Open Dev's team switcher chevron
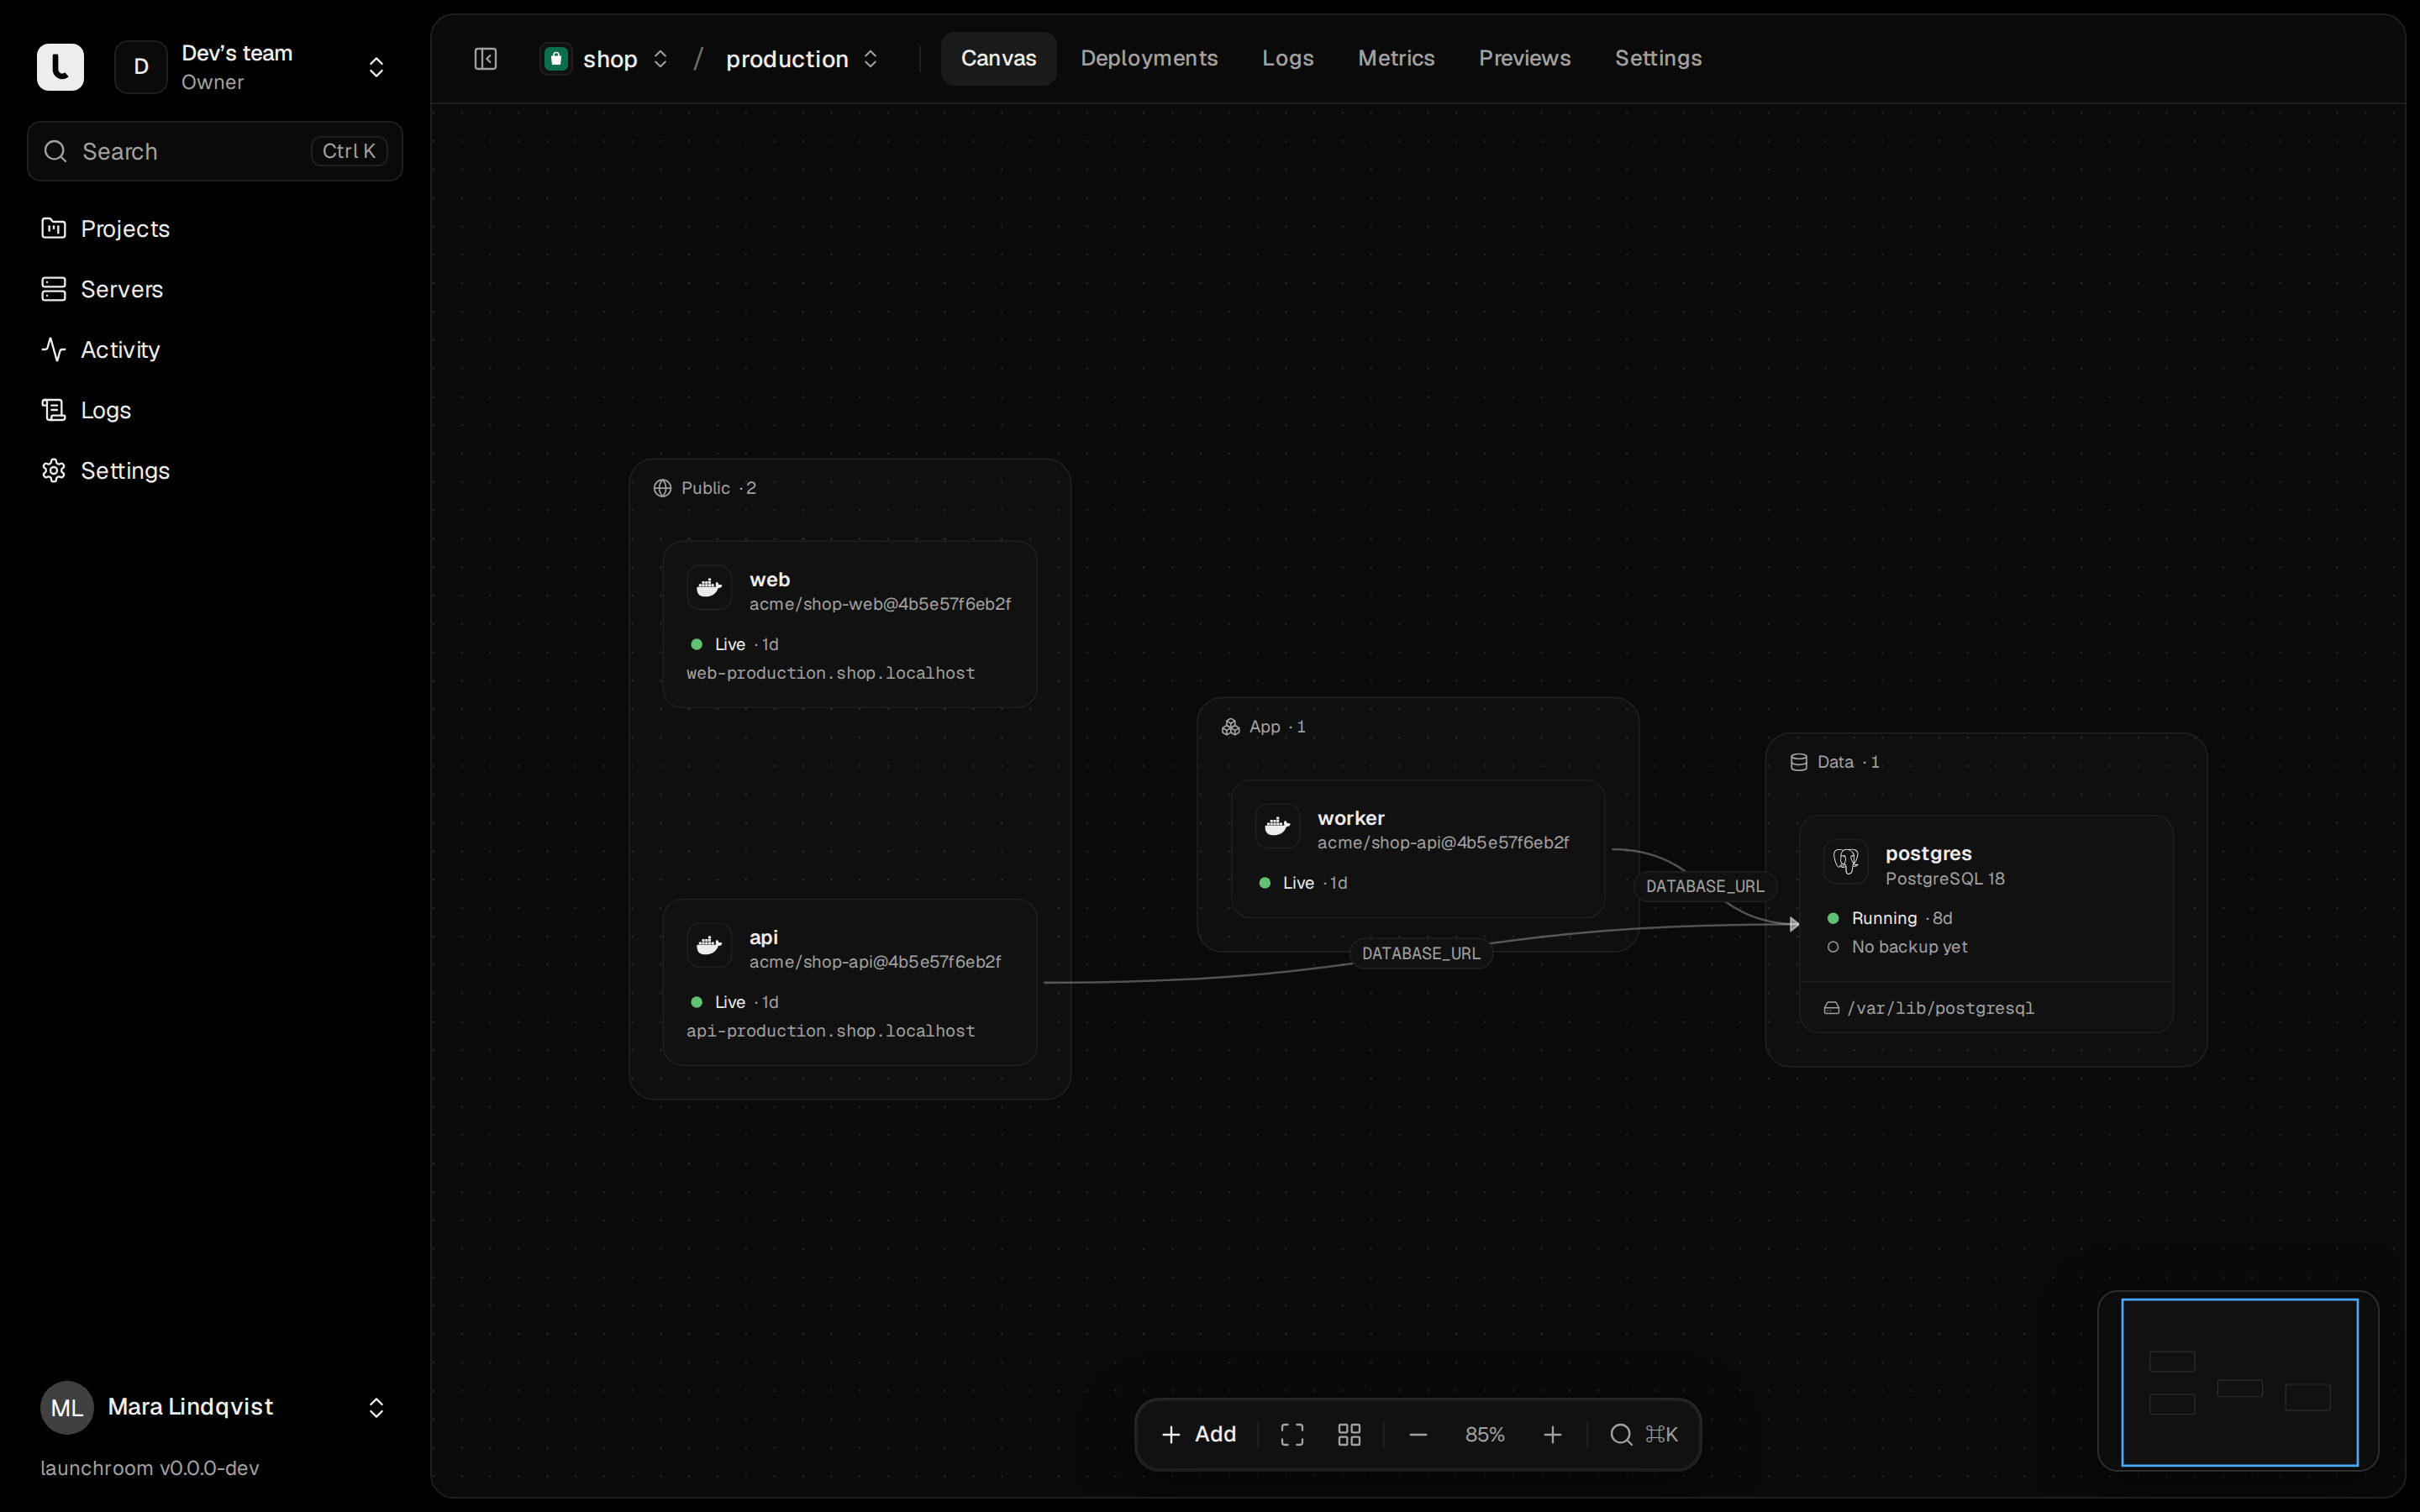The image size is (2420, 1512). (376, 67)
